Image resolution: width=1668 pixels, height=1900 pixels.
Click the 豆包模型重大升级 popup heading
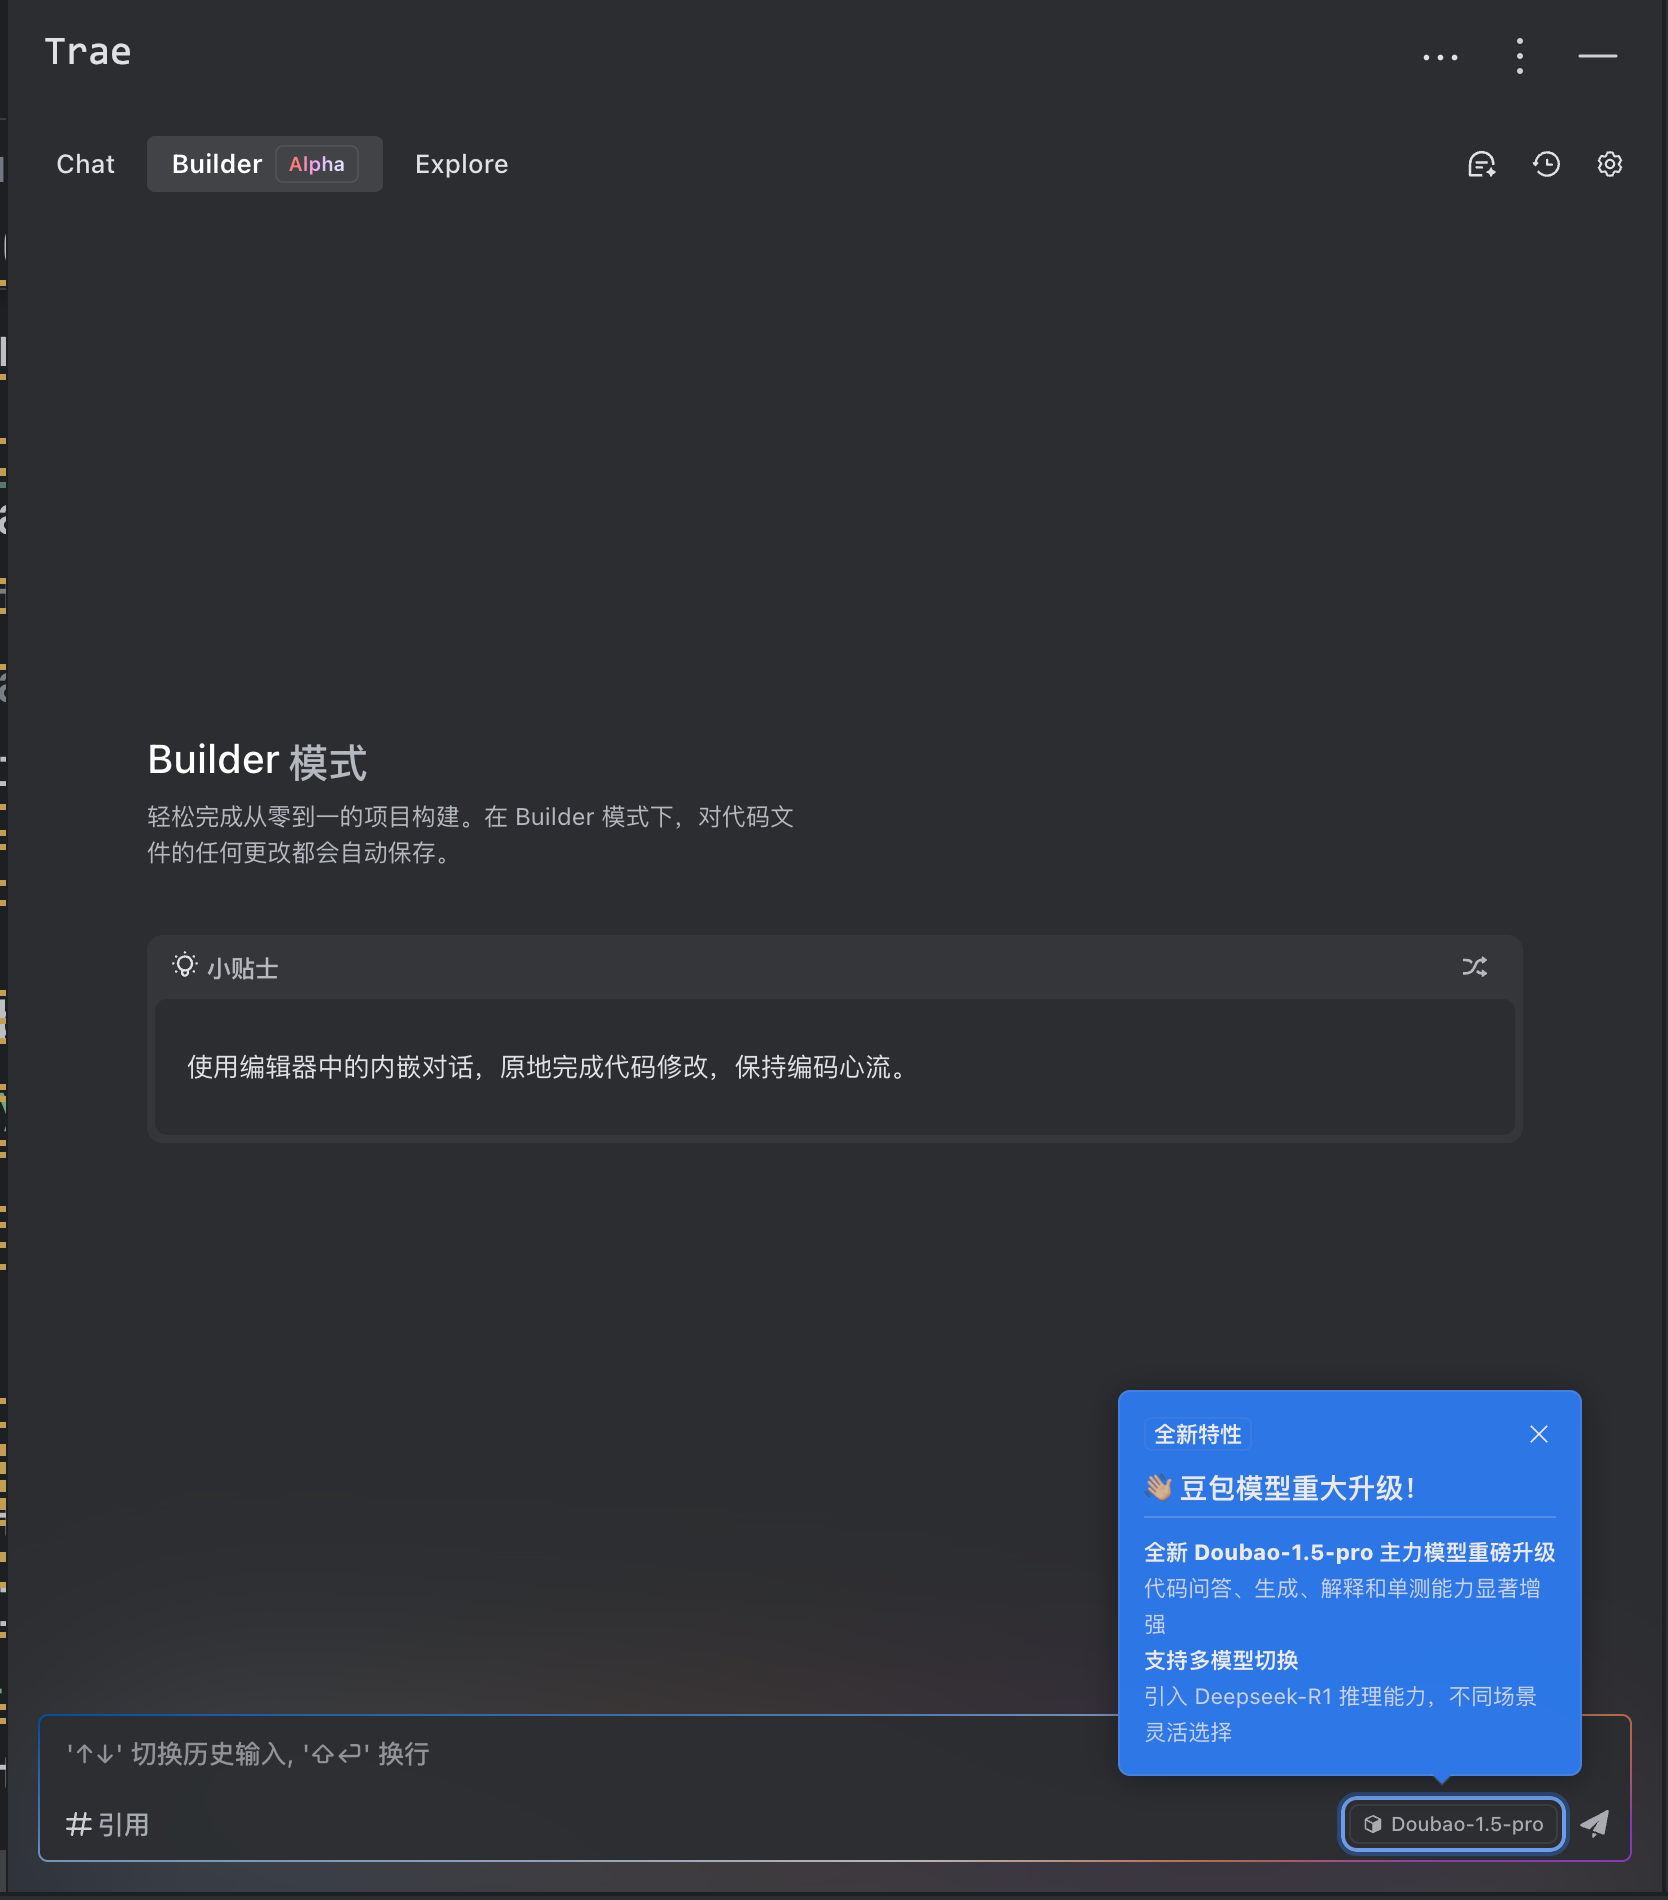point(1296,1488)
